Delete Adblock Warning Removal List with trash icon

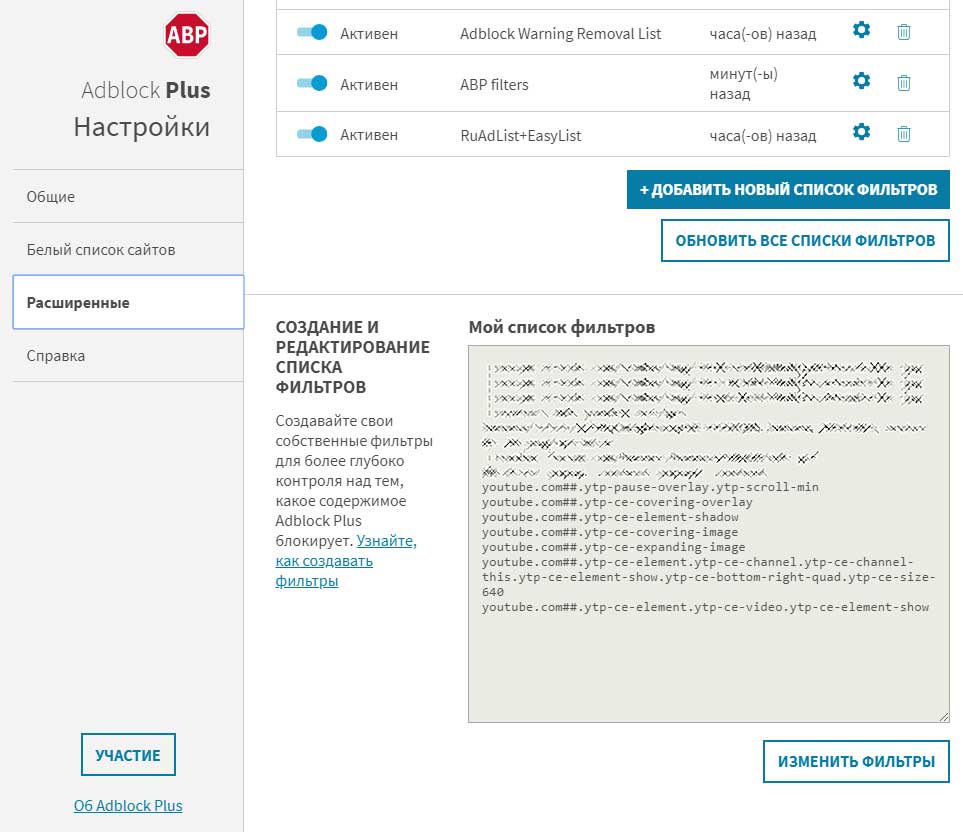click(x=903, y=31)
